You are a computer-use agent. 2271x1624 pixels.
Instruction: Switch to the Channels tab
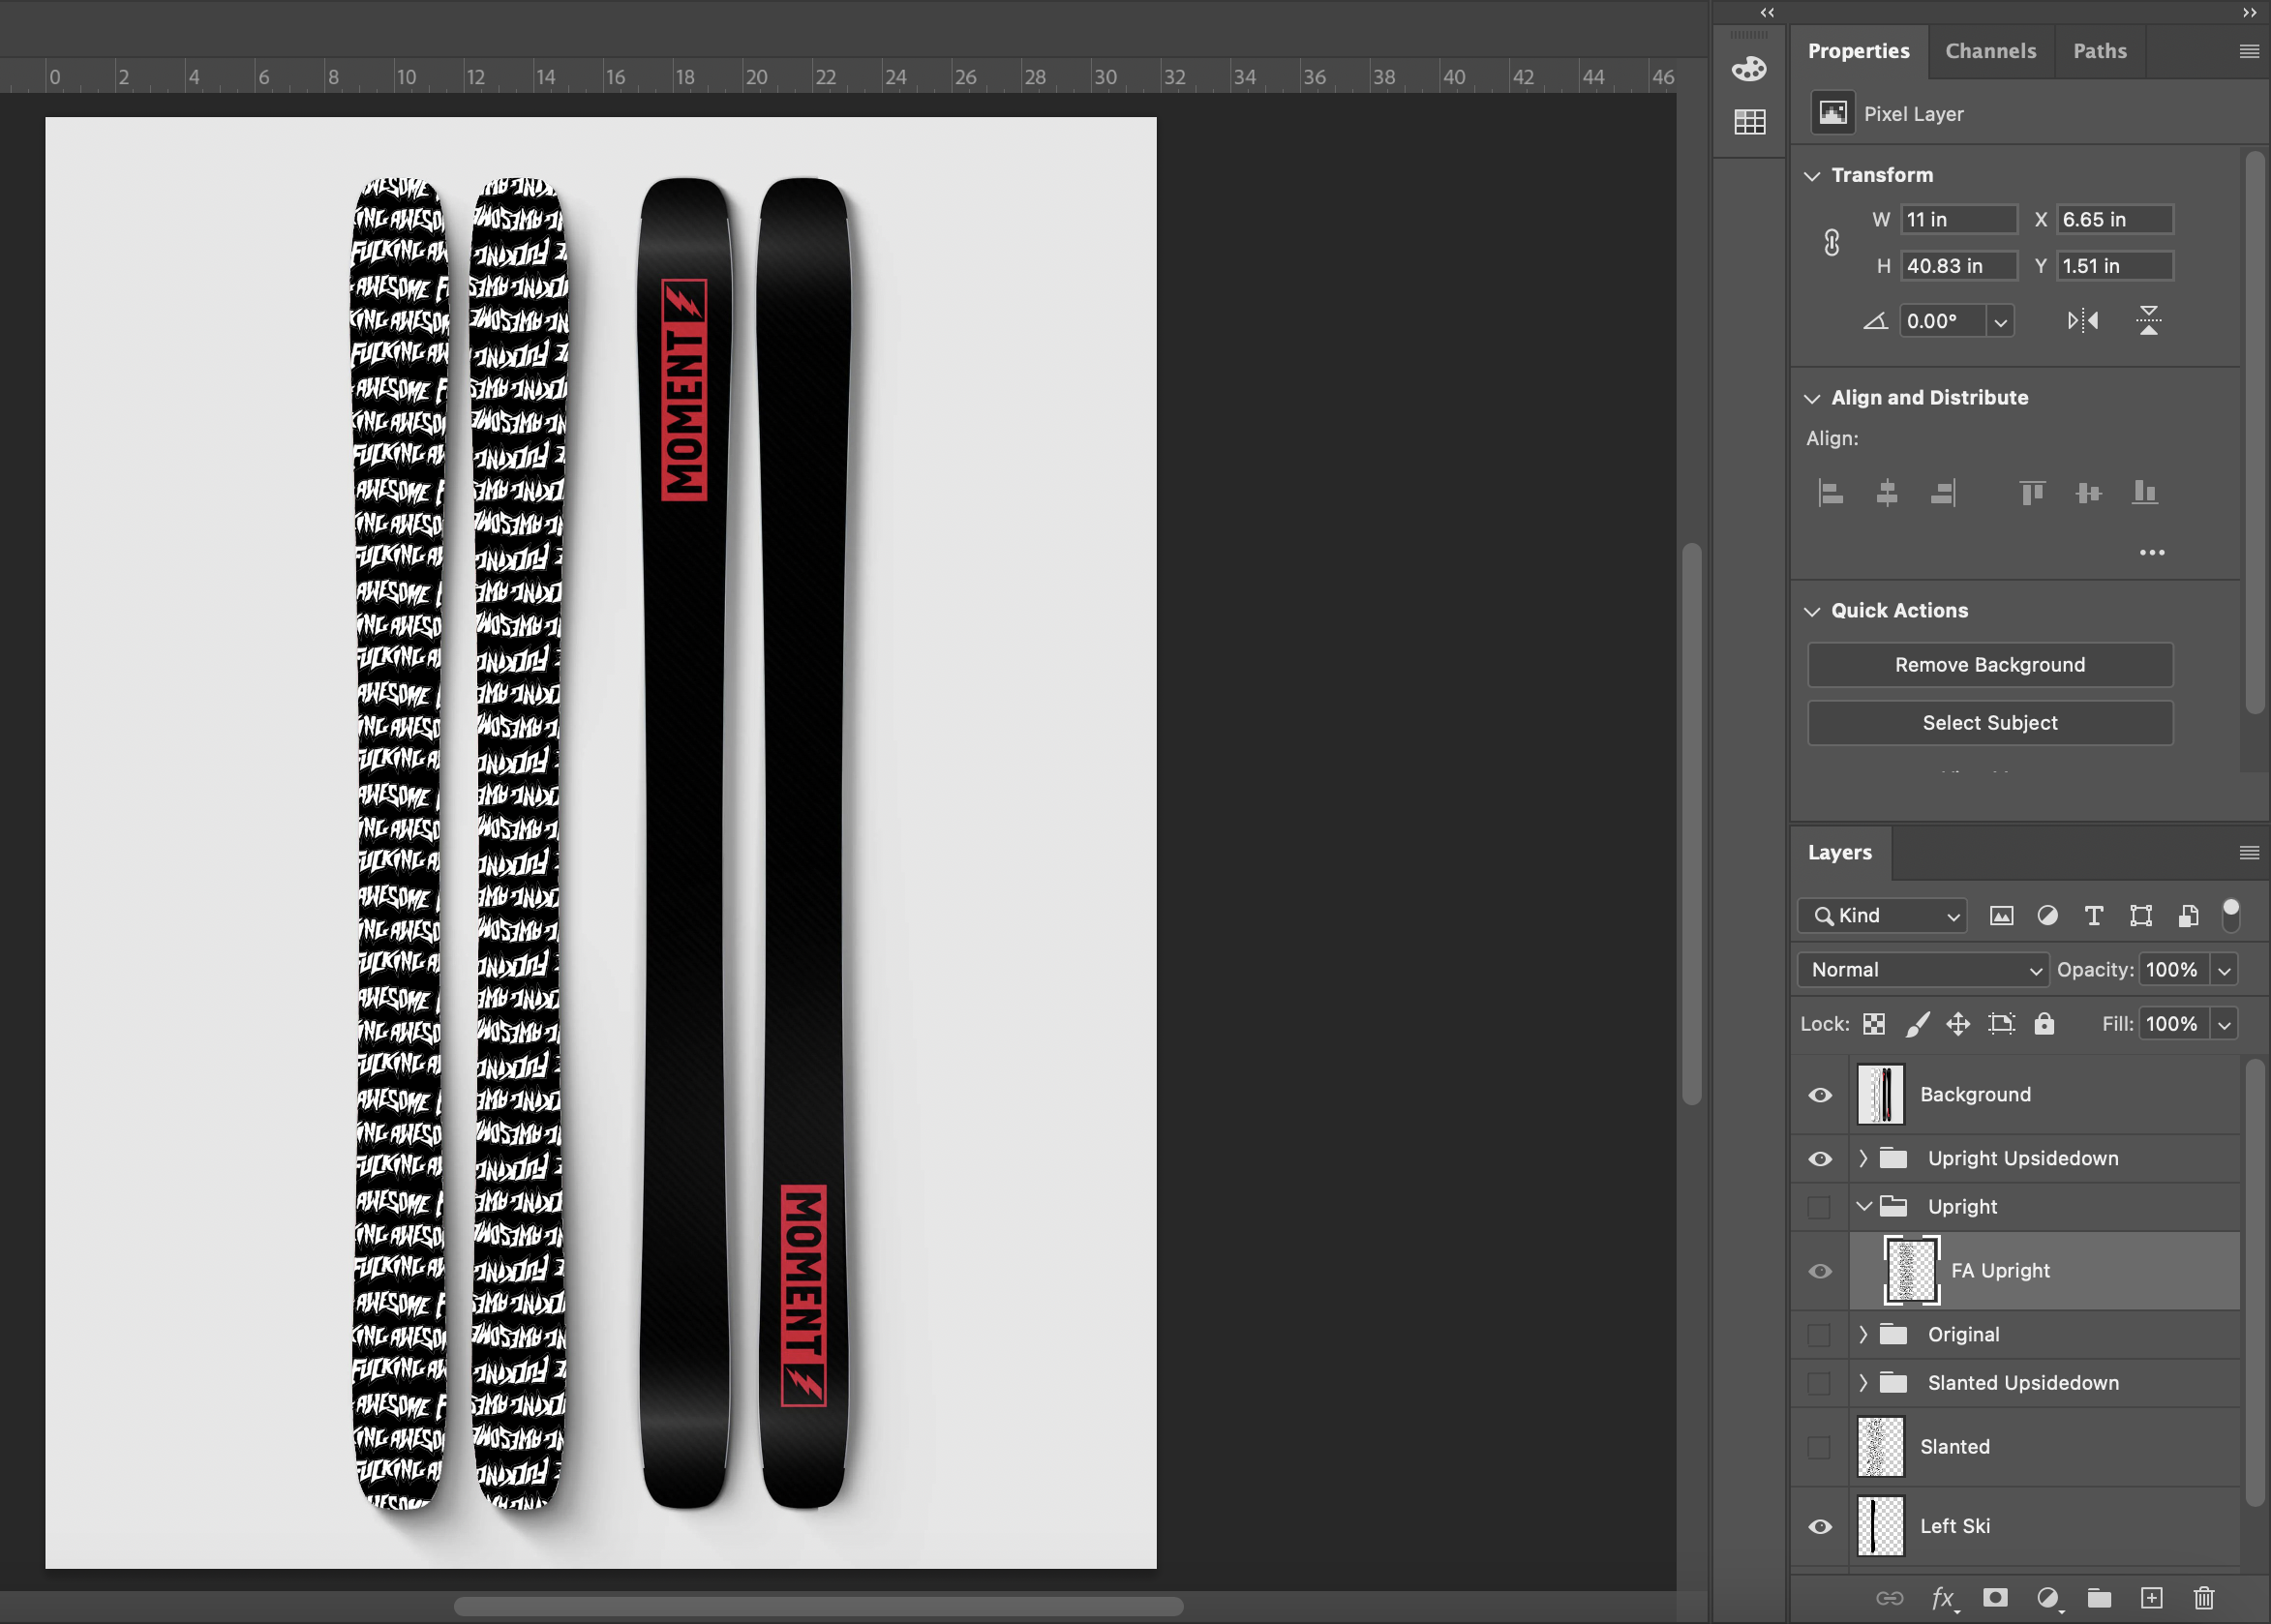click(1990, 51)
